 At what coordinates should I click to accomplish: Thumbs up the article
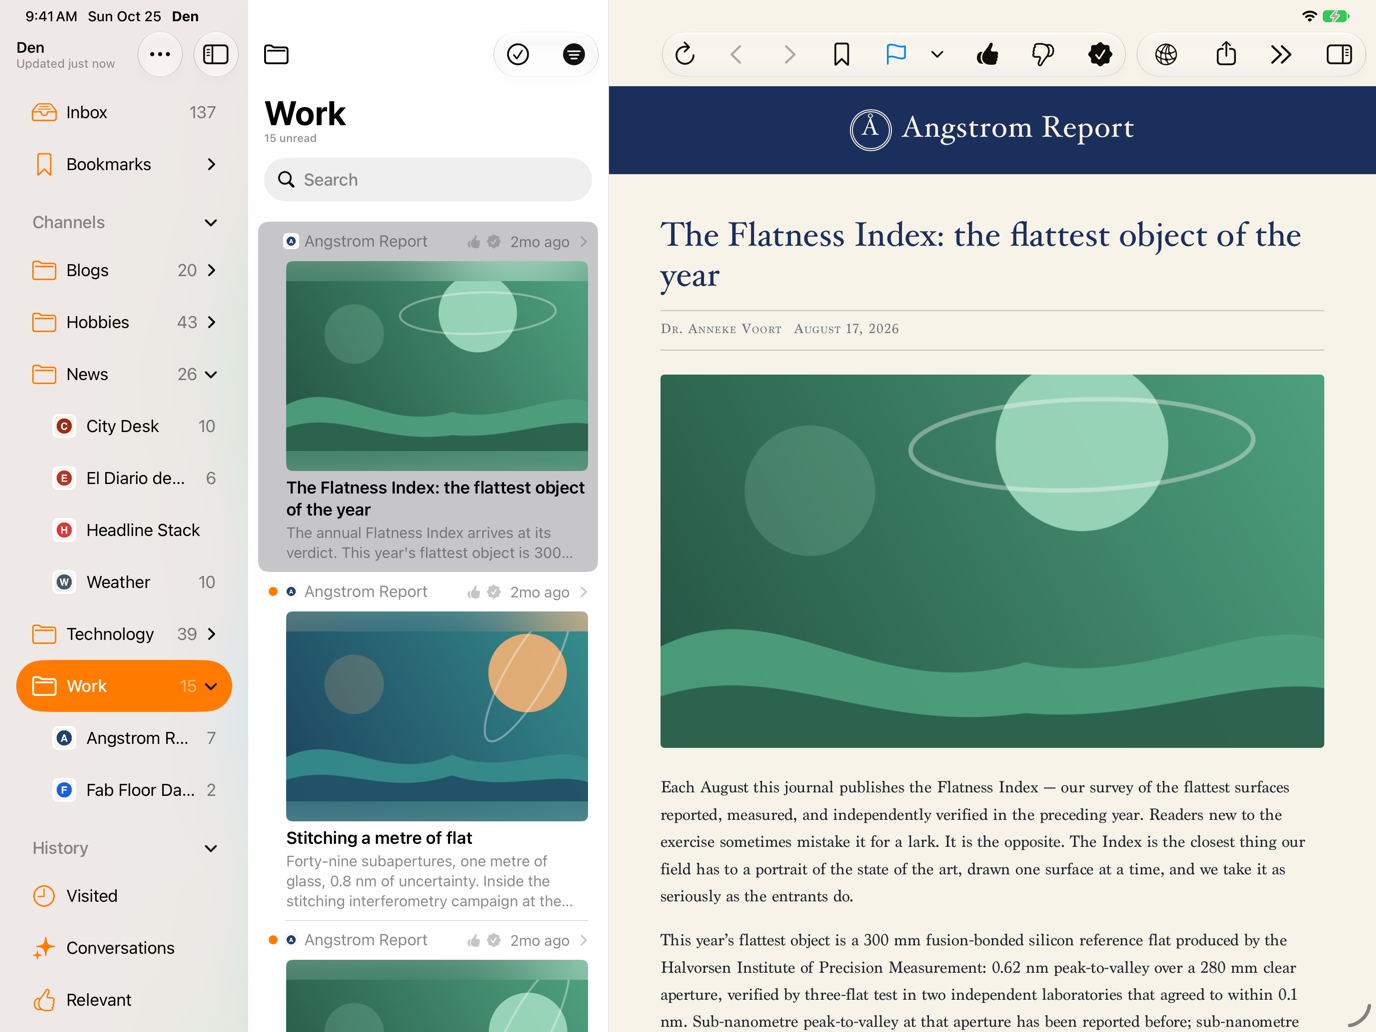click(988, 54)
